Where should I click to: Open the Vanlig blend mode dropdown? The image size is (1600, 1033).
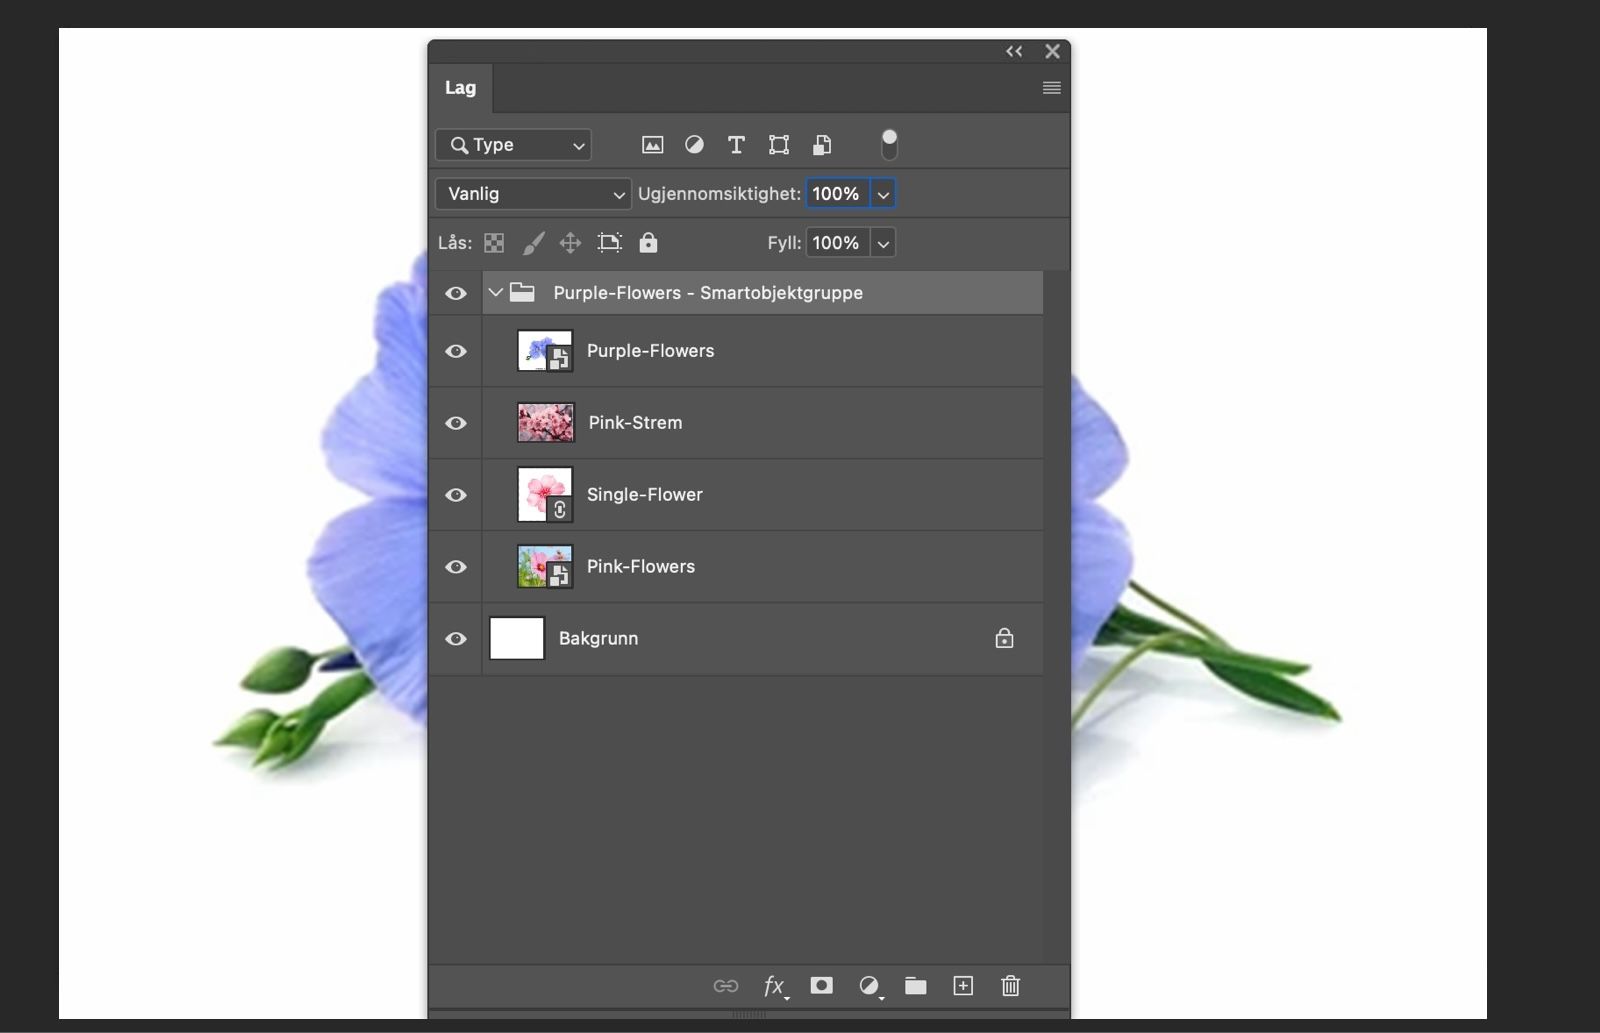click(533, 194)
